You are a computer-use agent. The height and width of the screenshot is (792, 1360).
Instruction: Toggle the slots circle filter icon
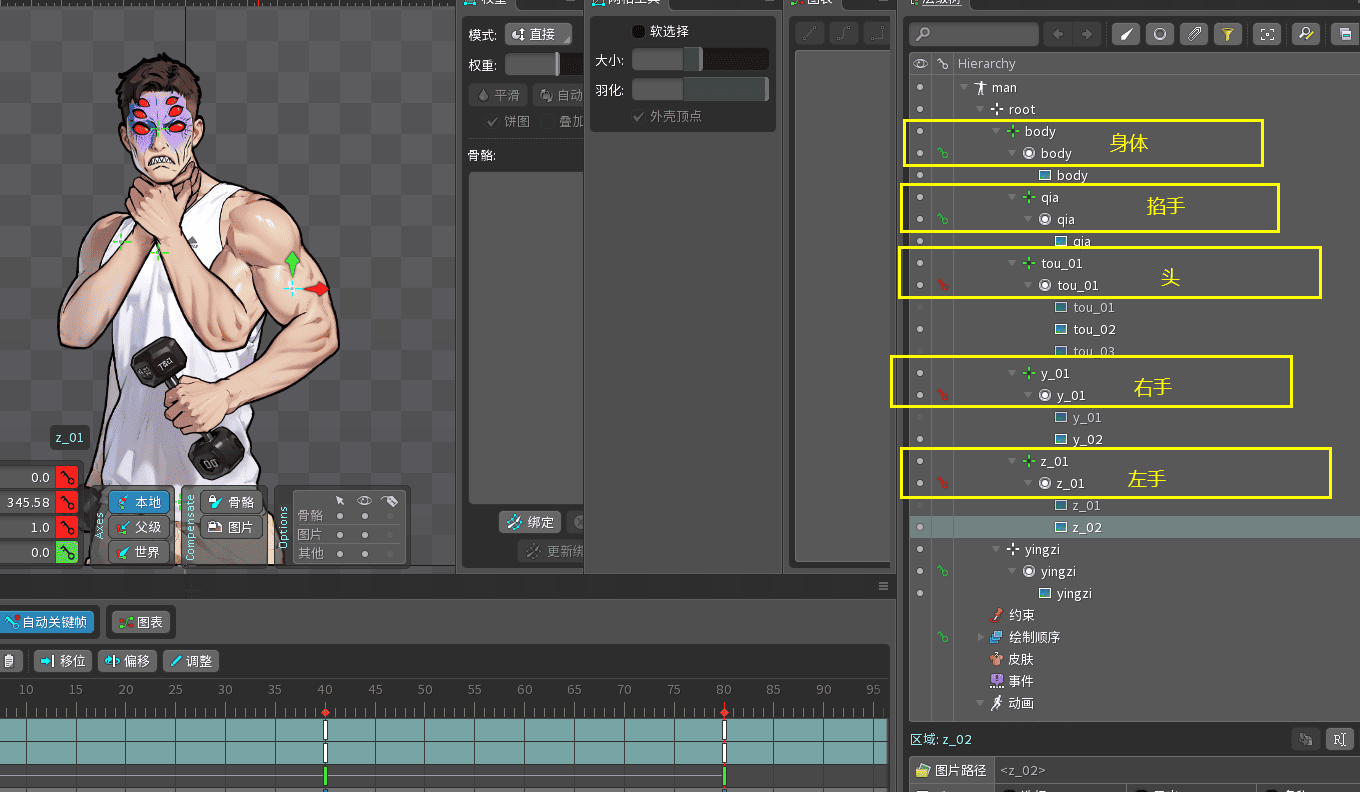(1160, 34)
